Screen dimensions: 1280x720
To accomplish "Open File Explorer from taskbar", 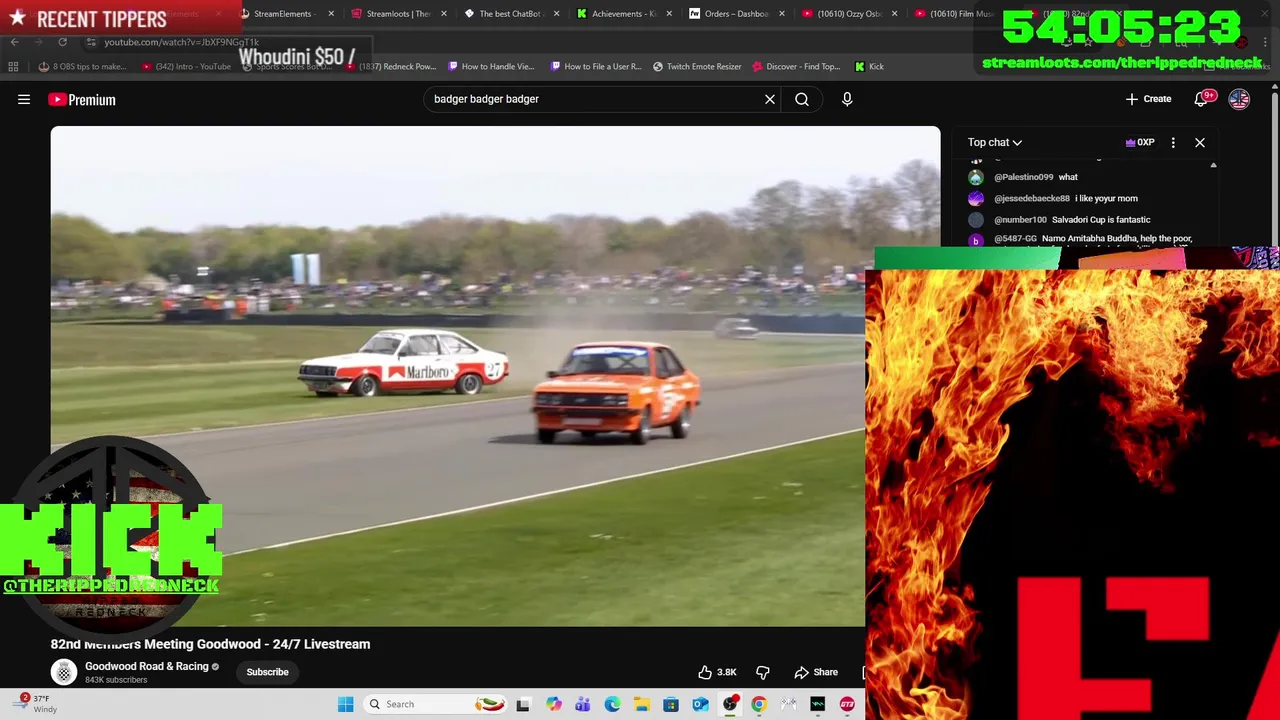I will tap(641, 704).
